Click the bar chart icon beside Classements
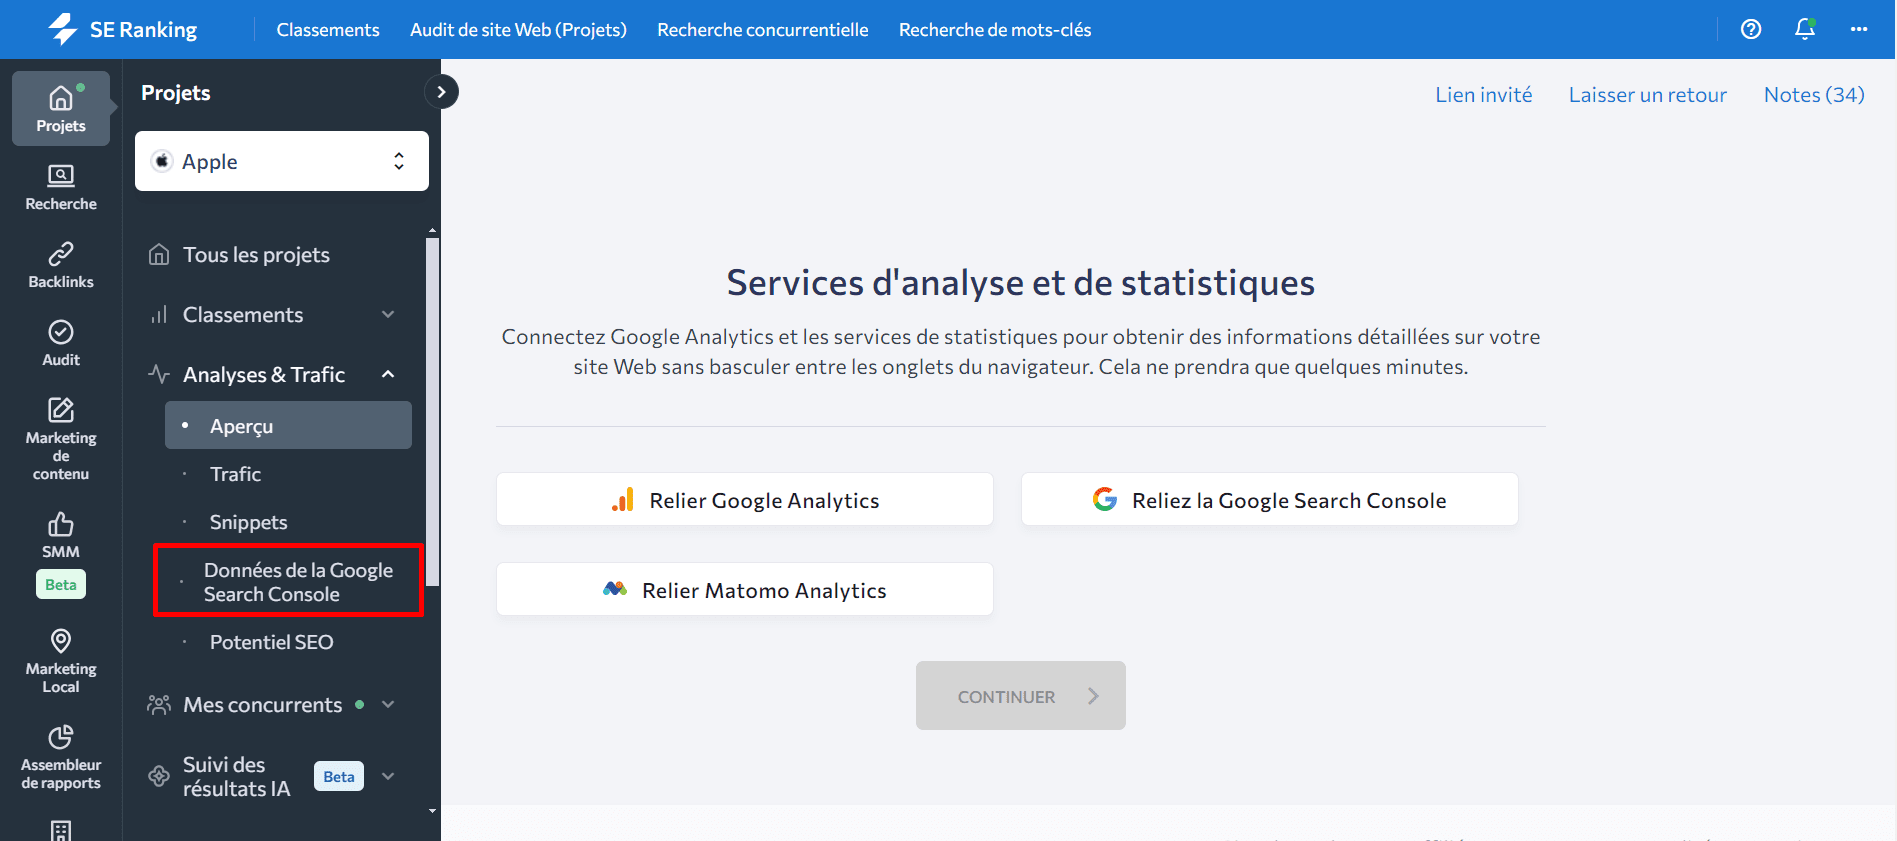Screen dimensions: 1897x841 [x=159, y=315]
